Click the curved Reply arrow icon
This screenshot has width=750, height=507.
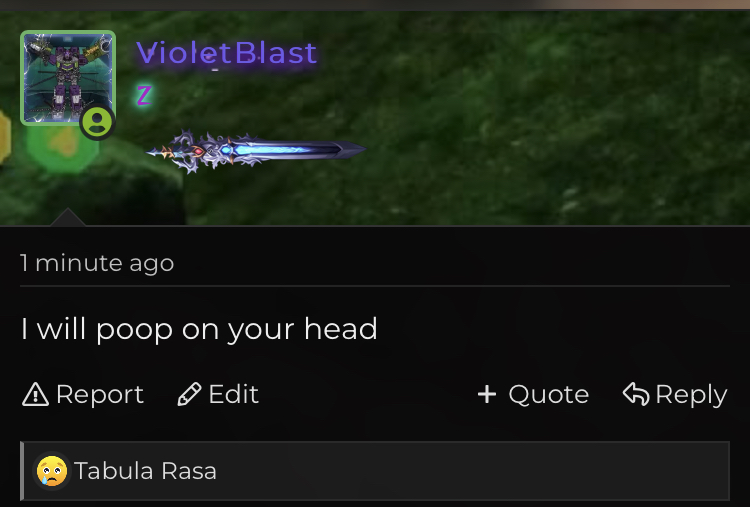point(636,394)
